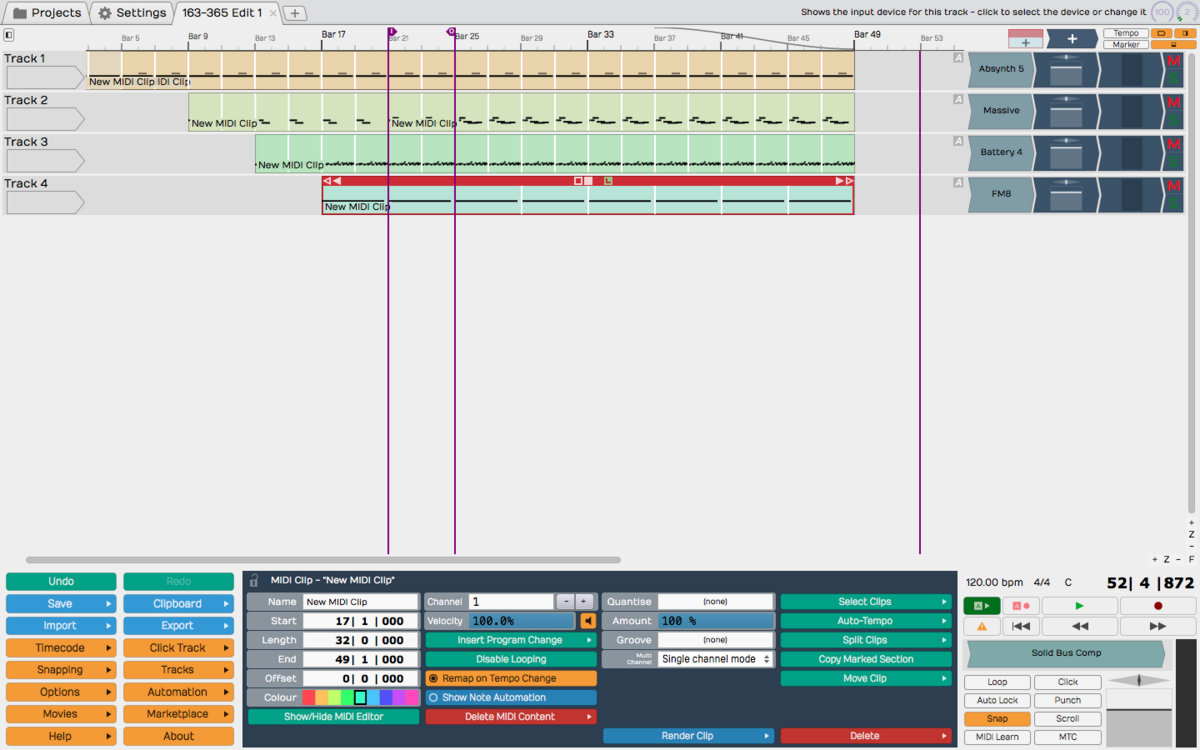
Task: Open the Quantise value dropdown
Action: click(x=715, y=602)
